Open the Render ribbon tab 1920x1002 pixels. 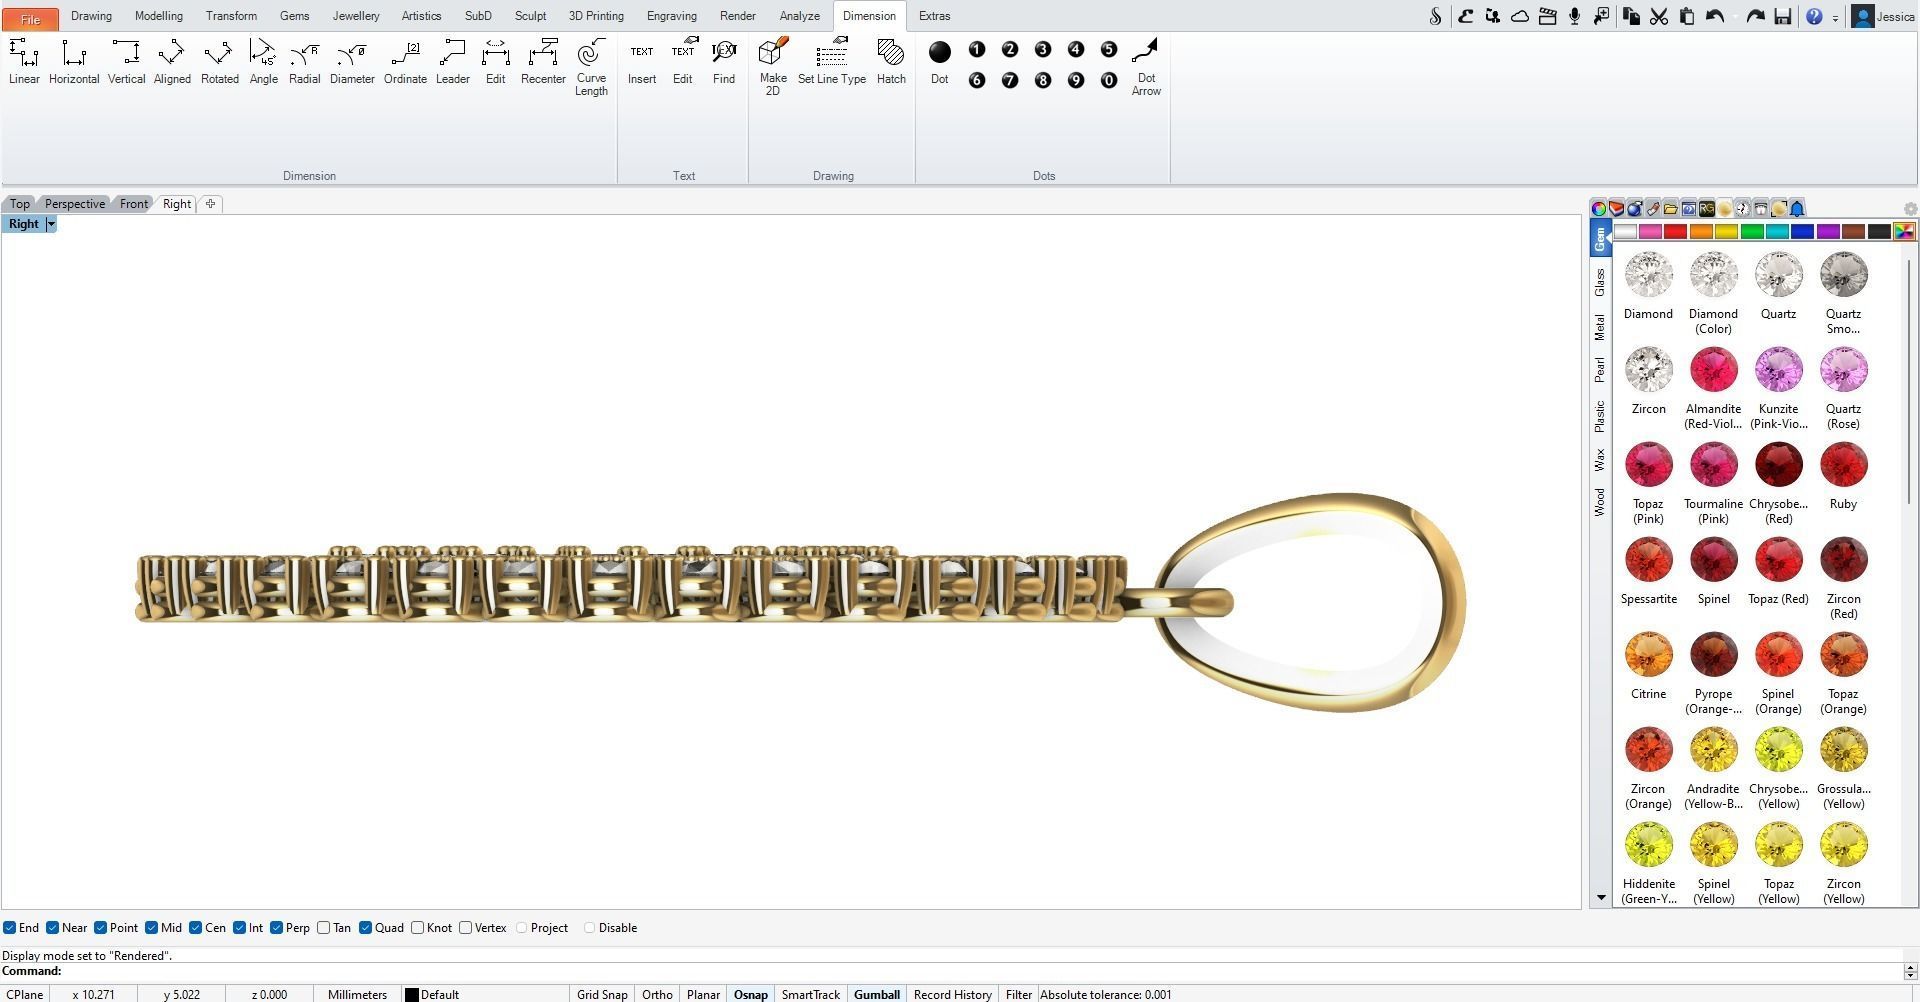pos(737,16)
